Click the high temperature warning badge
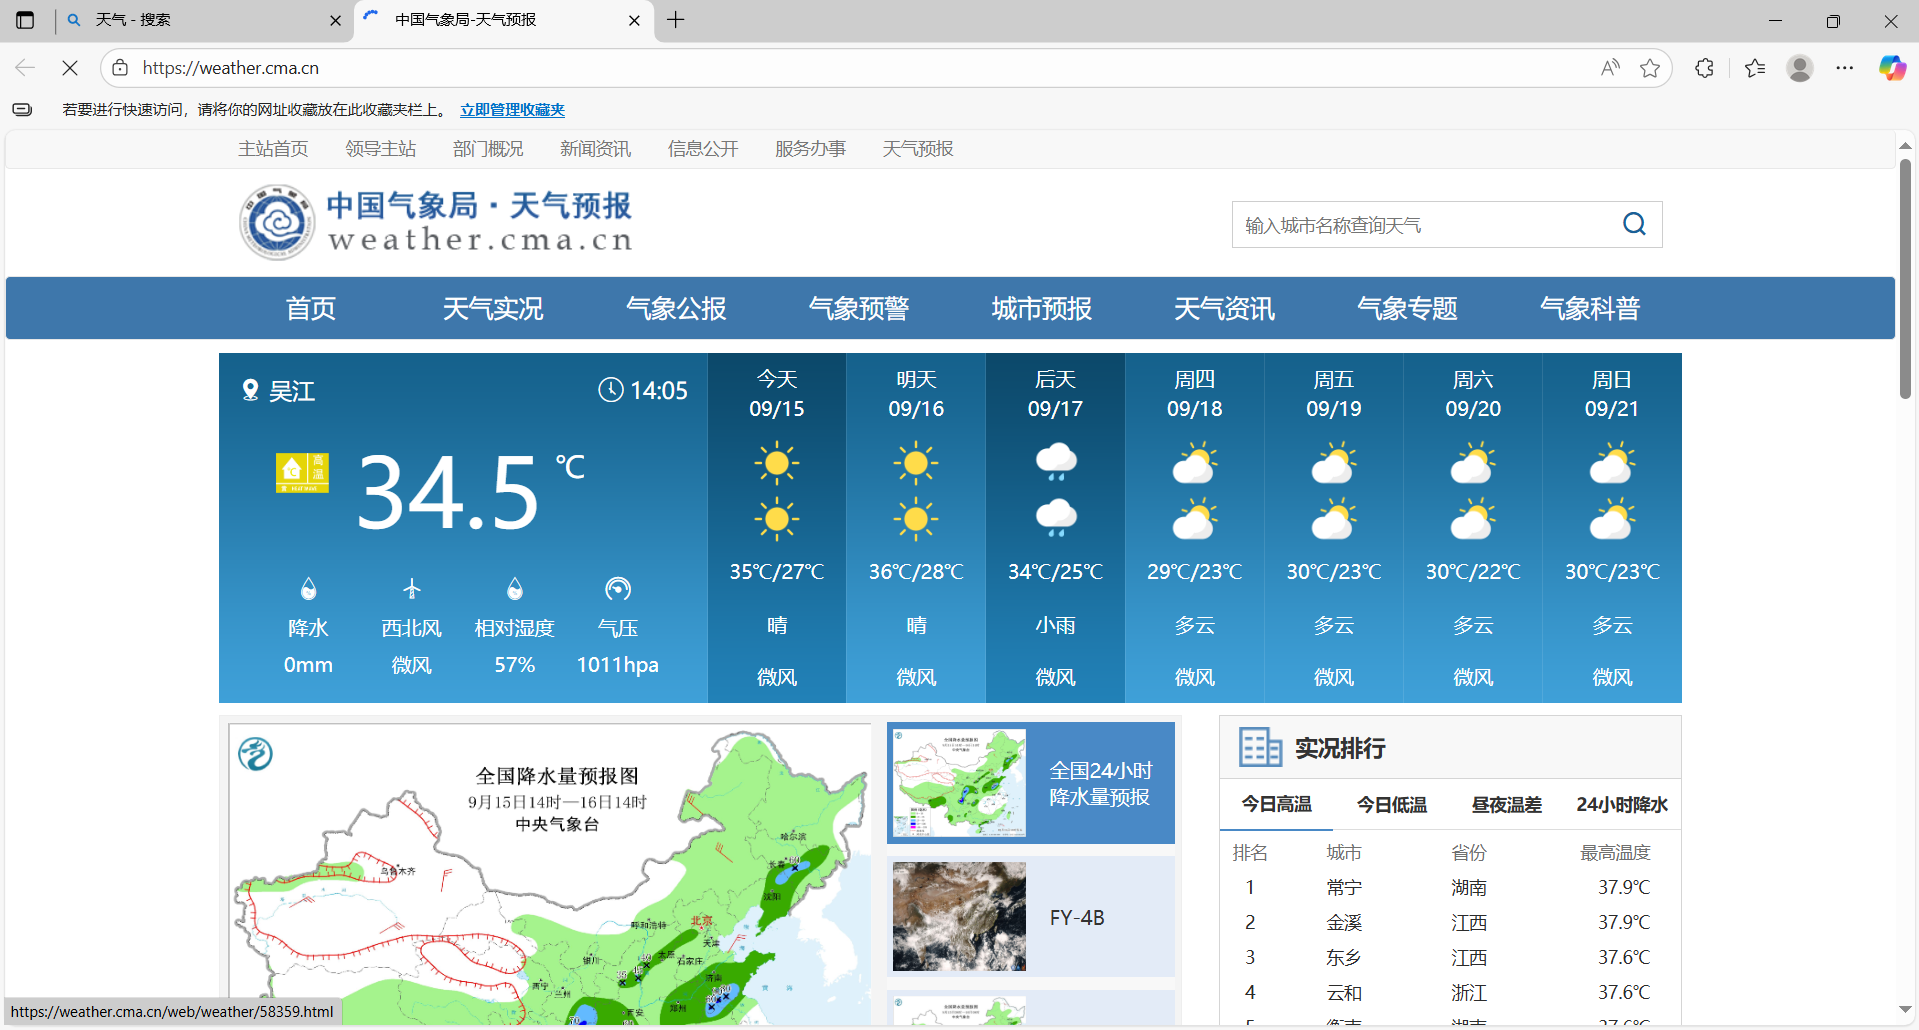1919x1030 pixels. pyautogui.click(x=302, y=473)
